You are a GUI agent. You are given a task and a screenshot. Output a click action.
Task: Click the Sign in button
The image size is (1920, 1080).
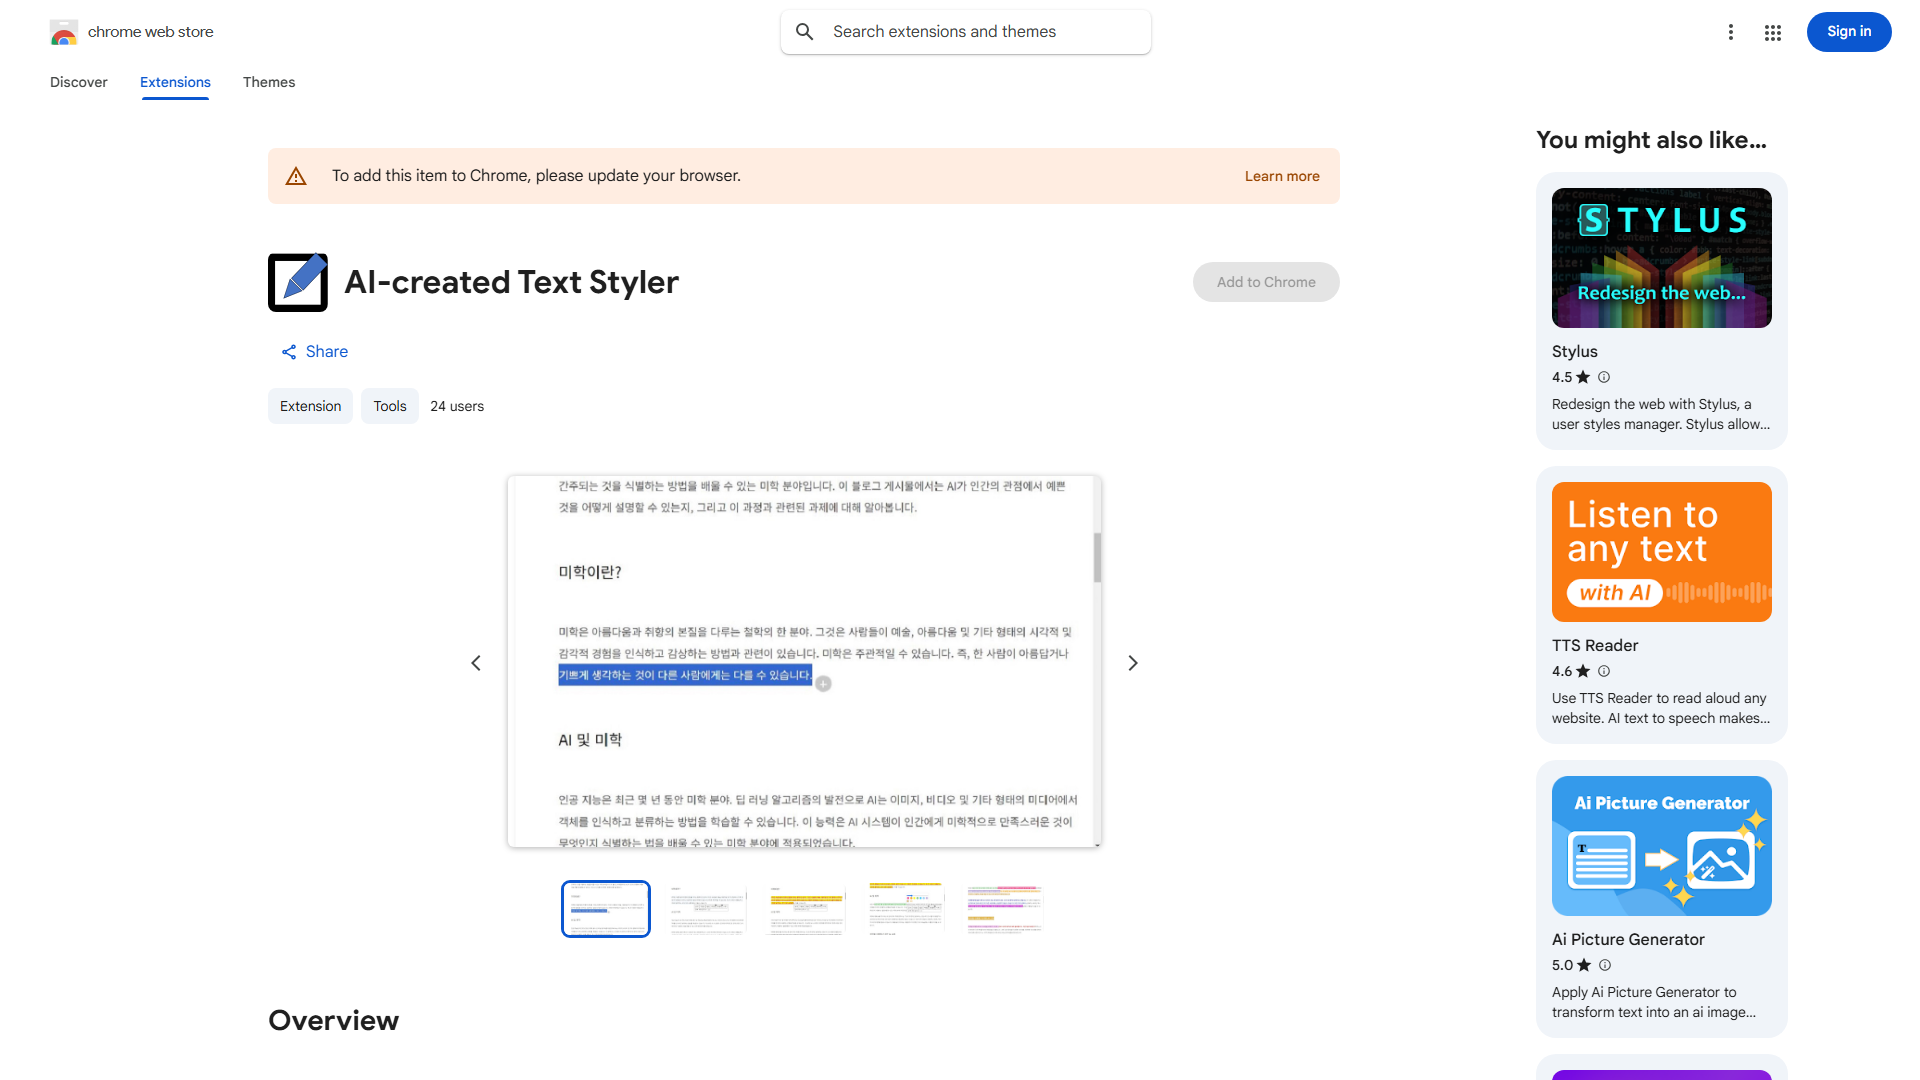tap(1848, 31)
